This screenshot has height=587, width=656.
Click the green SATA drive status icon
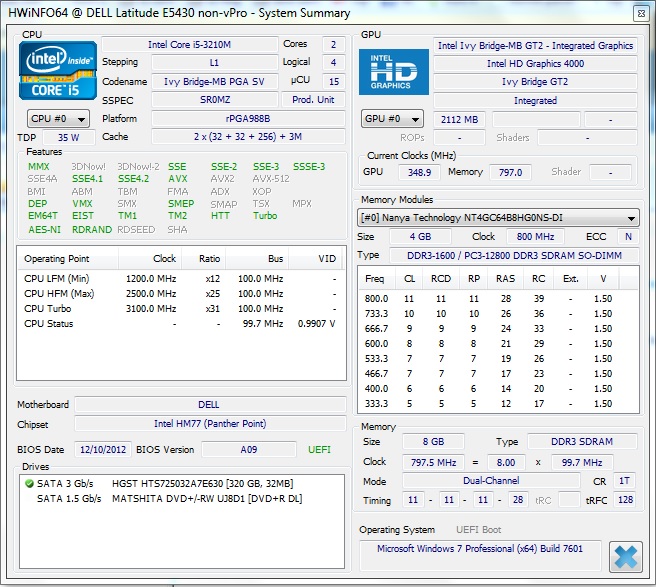pos(29,484)
